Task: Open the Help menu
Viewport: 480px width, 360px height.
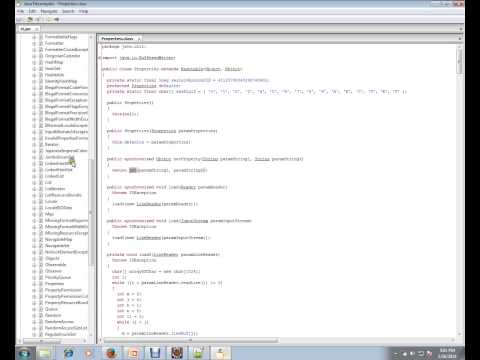Action: tap(83, 11)
